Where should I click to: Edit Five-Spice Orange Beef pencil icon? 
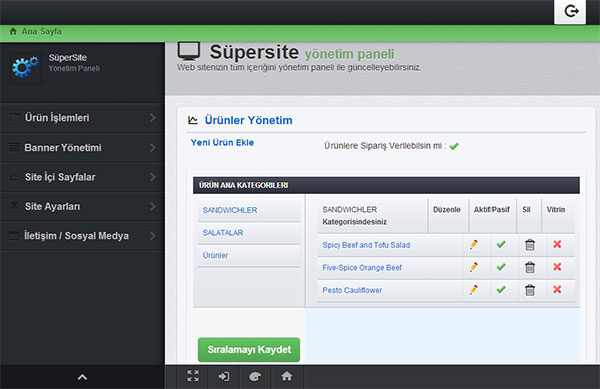pyautogui.click(x=474, y=267)
